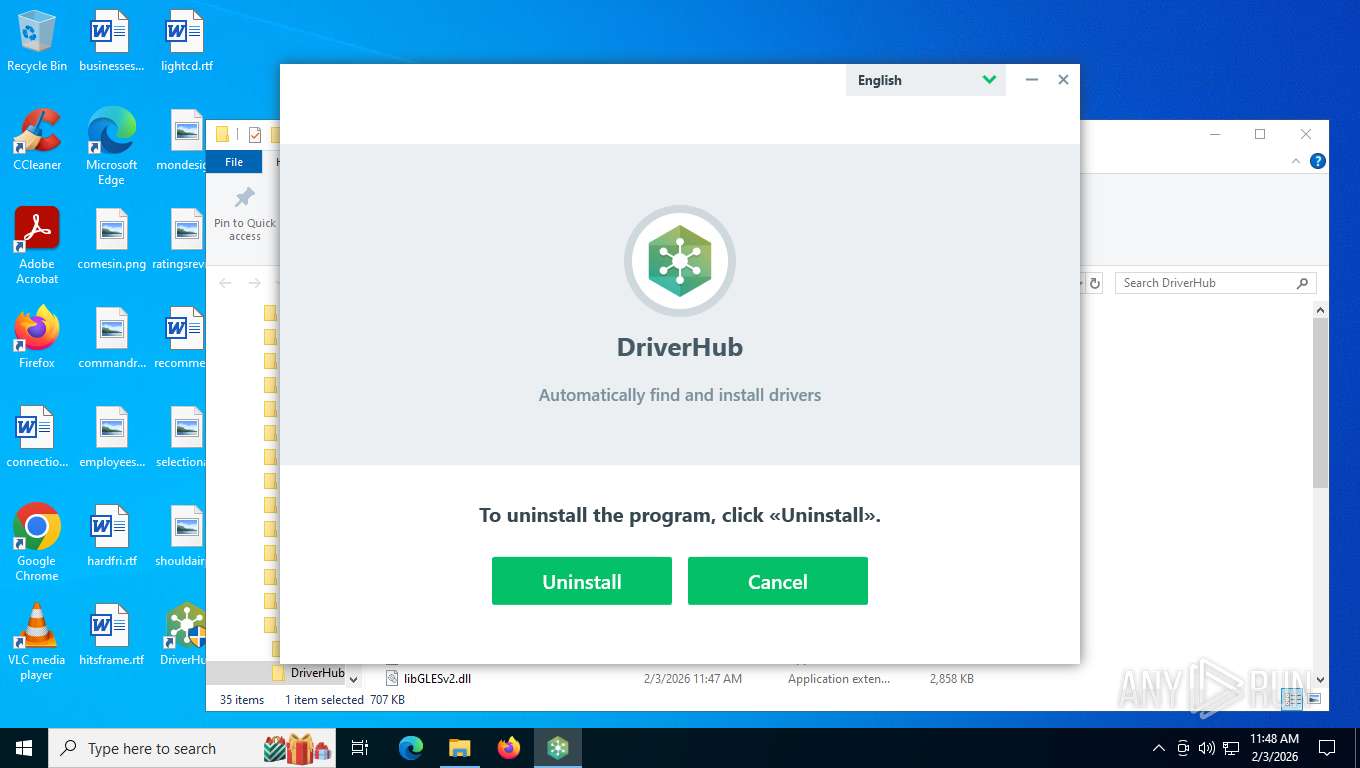The image size is (1360, 768).
Task: Show hidden system tray icons
Action: click(x=1159, y=748)
